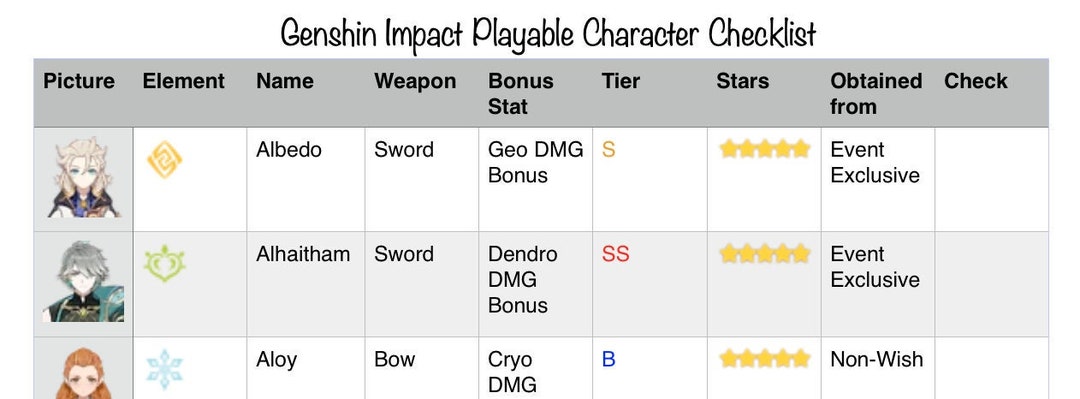Click Aloy's character portrait
The height and width of the screenshot is (399, 1080).
click(83, 373)
